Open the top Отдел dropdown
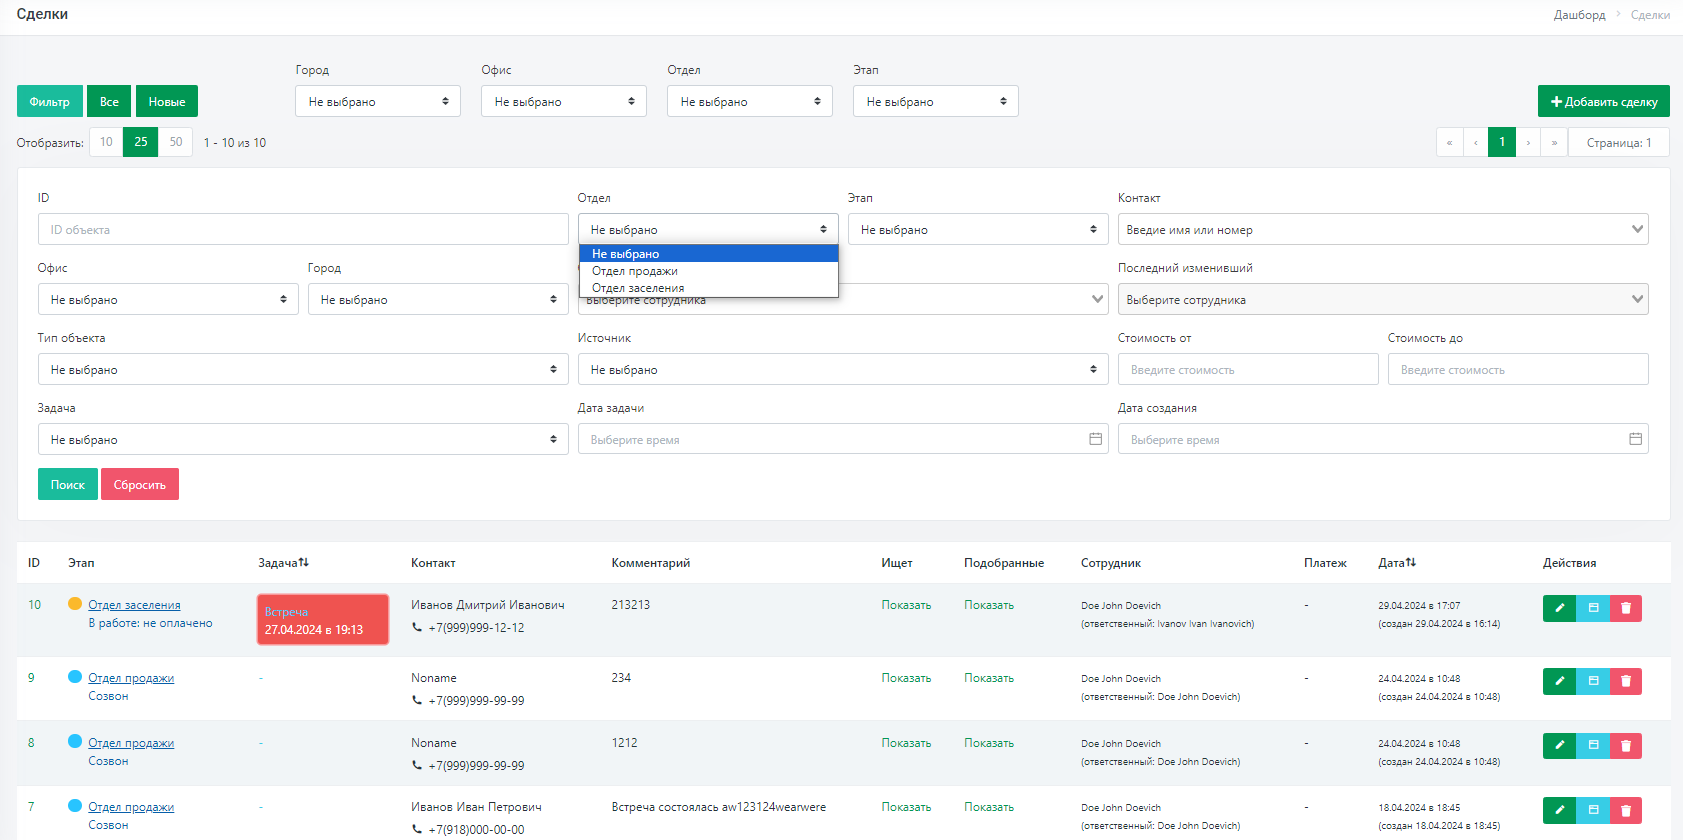Viewport: 1683px width, 840px height. point(750,101)
